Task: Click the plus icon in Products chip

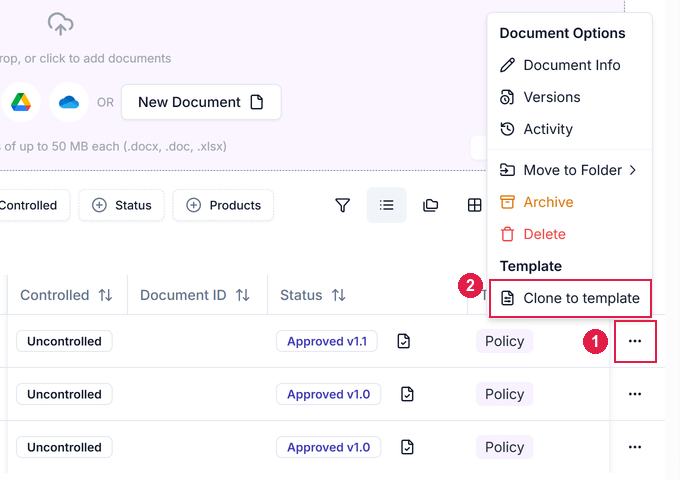Action: [x=193, y=205]
